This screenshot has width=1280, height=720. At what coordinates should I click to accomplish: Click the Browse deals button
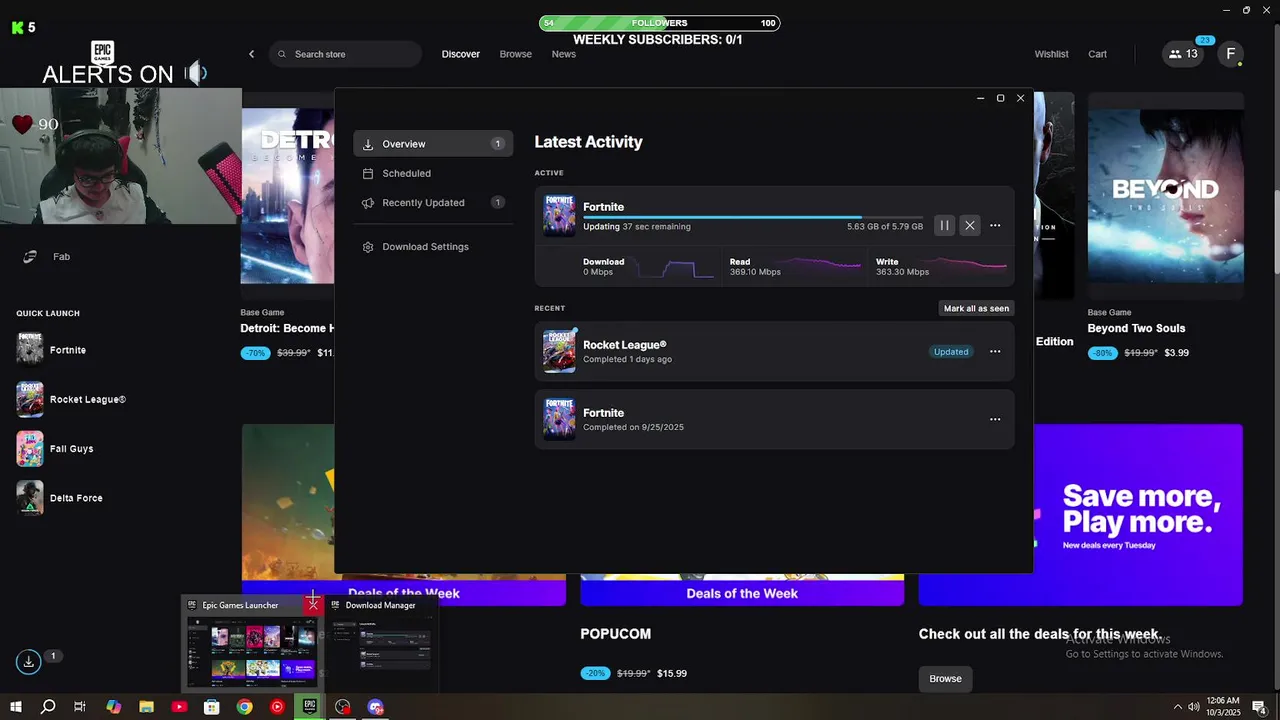pos(945,679)
